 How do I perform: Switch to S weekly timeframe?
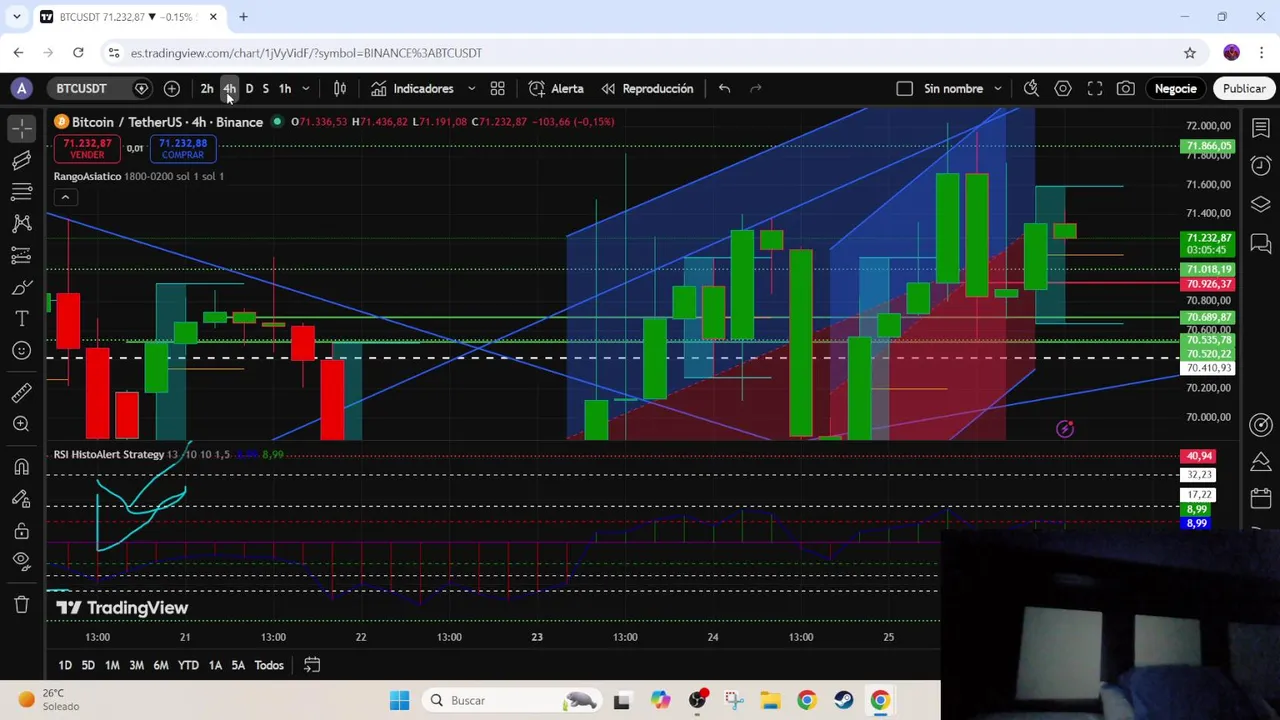265,89
